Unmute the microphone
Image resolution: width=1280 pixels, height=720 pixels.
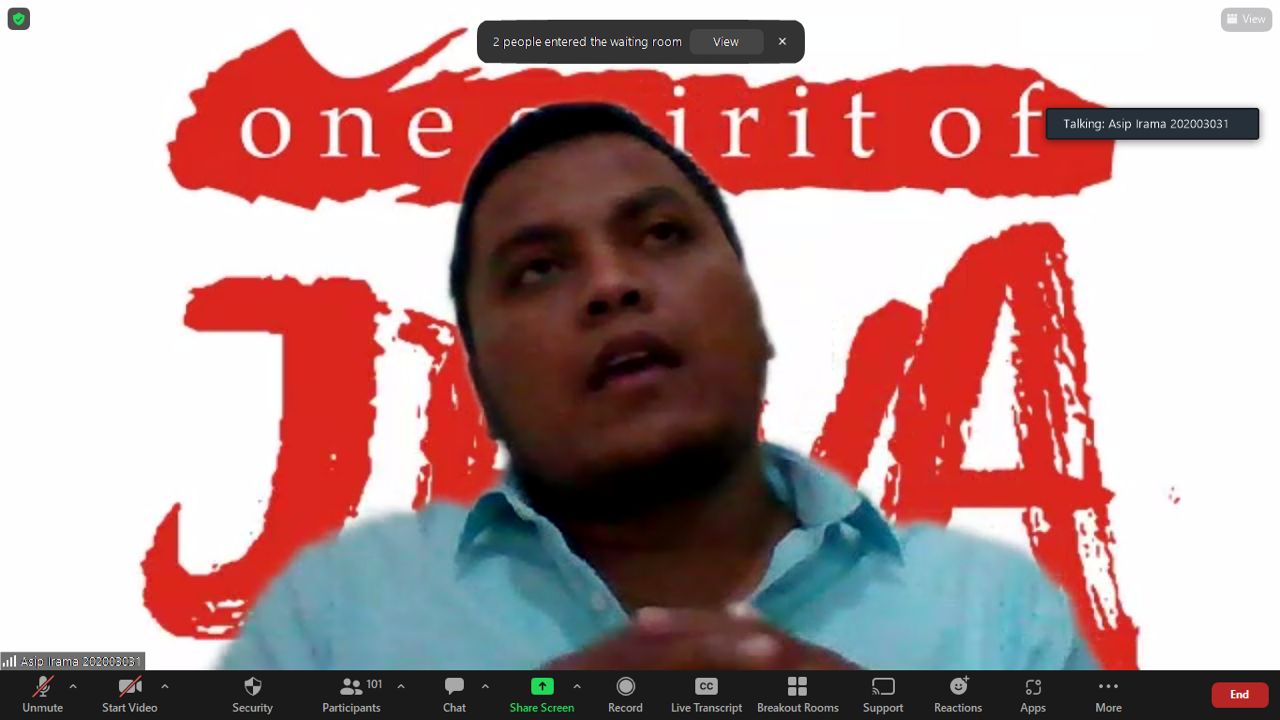tap(42, 687)
